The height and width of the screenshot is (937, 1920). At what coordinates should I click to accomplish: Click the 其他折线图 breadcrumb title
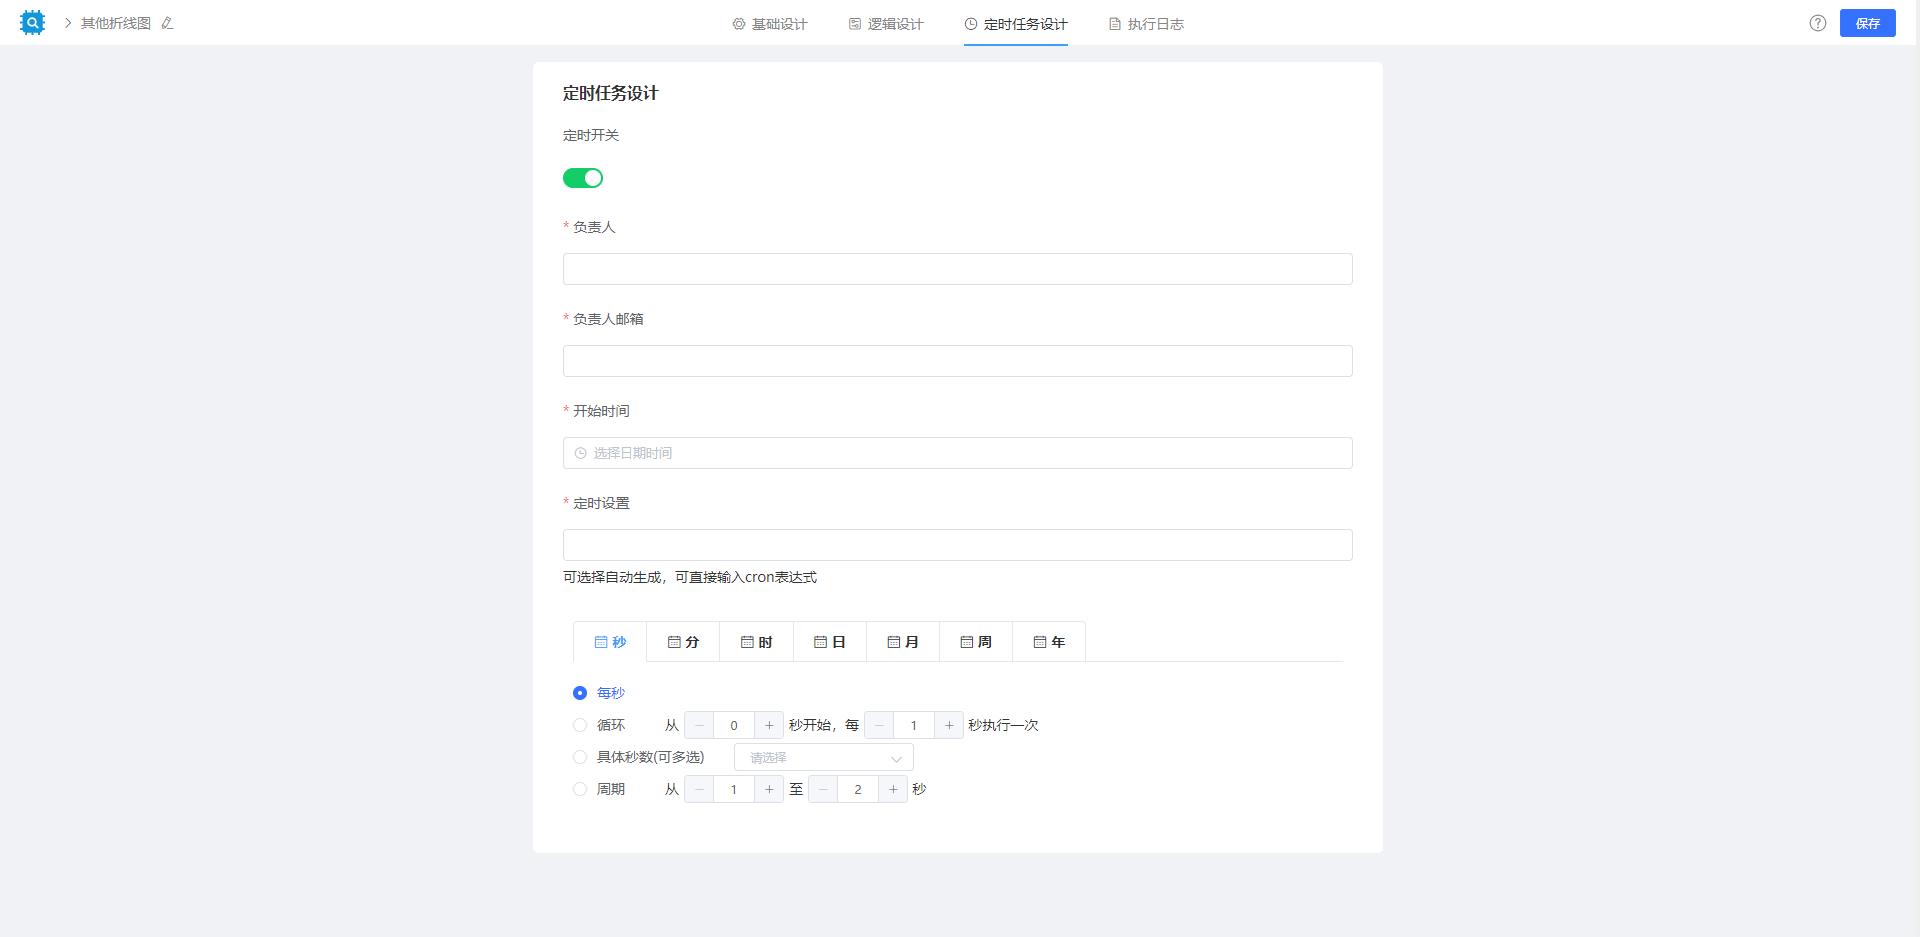116,23
